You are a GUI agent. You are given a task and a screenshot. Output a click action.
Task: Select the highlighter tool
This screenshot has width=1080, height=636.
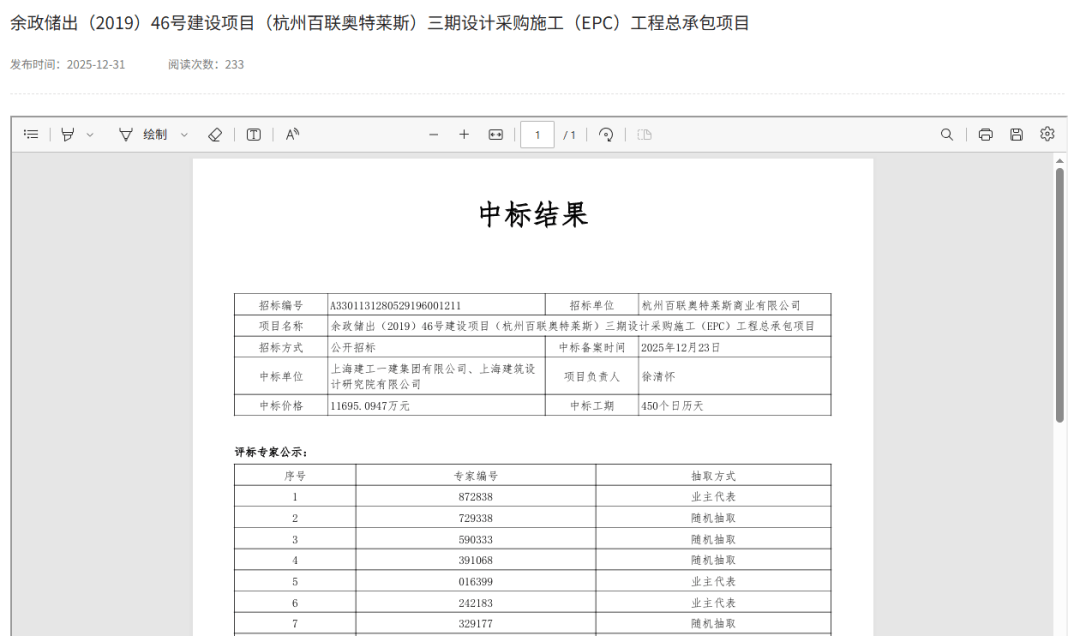click(x=67, y=135)
